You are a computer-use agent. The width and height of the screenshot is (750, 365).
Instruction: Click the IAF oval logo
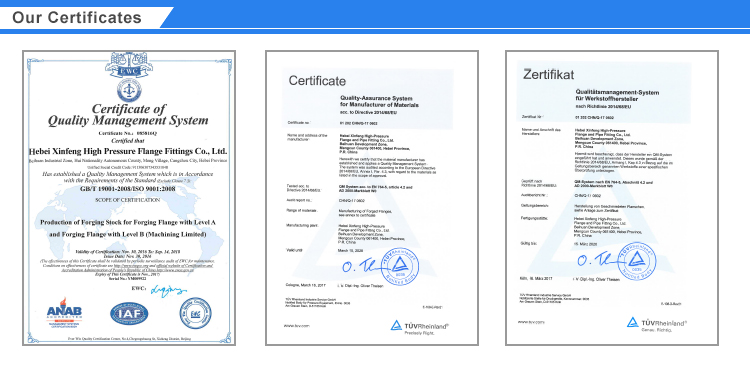tap(129, 313)
